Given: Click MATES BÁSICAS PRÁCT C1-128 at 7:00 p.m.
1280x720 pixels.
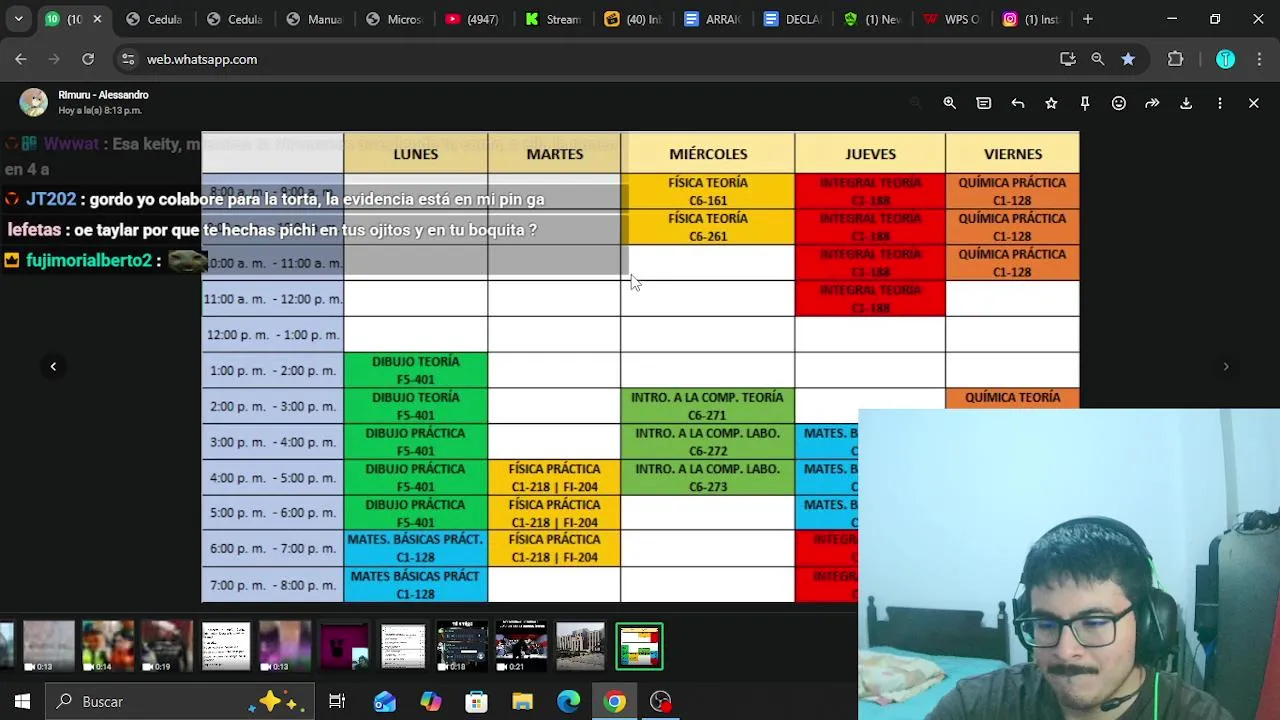Looking at the screenshot, I should click(415, 585).
